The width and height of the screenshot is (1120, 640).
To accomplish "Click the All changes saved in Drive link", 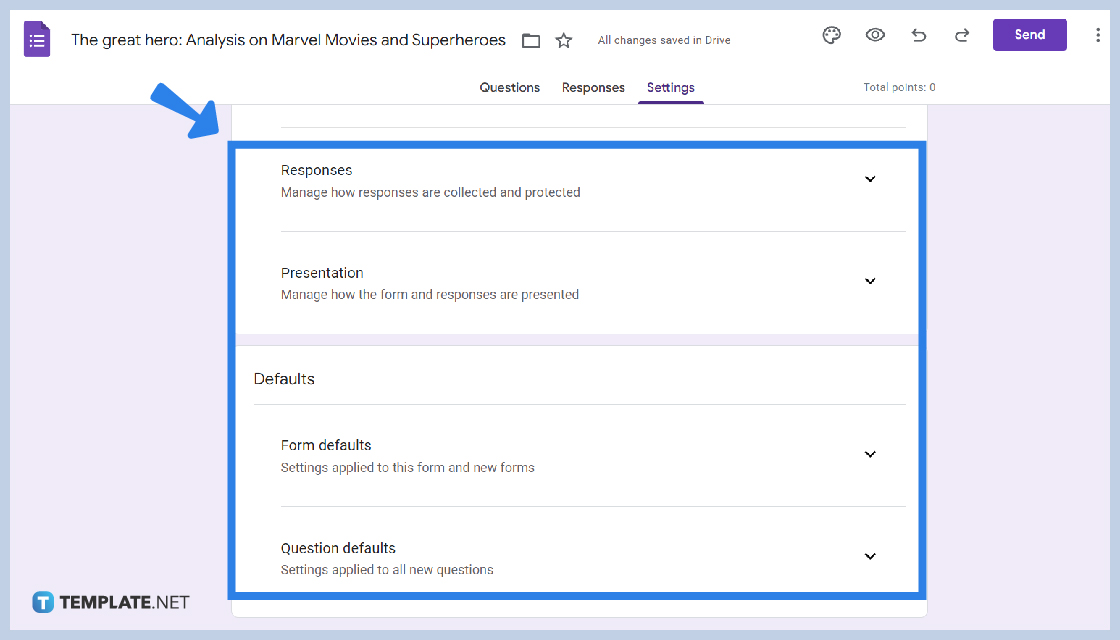I will tap(664, 40).
